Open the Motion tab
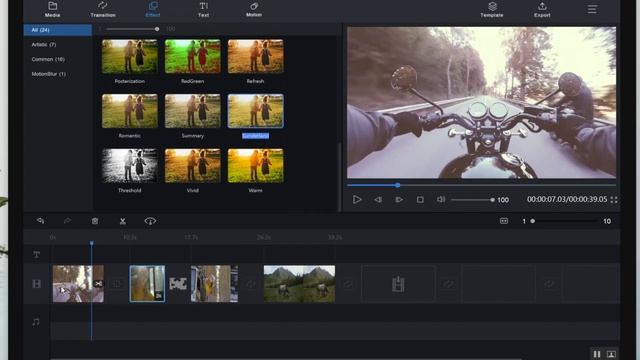The image size is (640, 360). (254, 10)
